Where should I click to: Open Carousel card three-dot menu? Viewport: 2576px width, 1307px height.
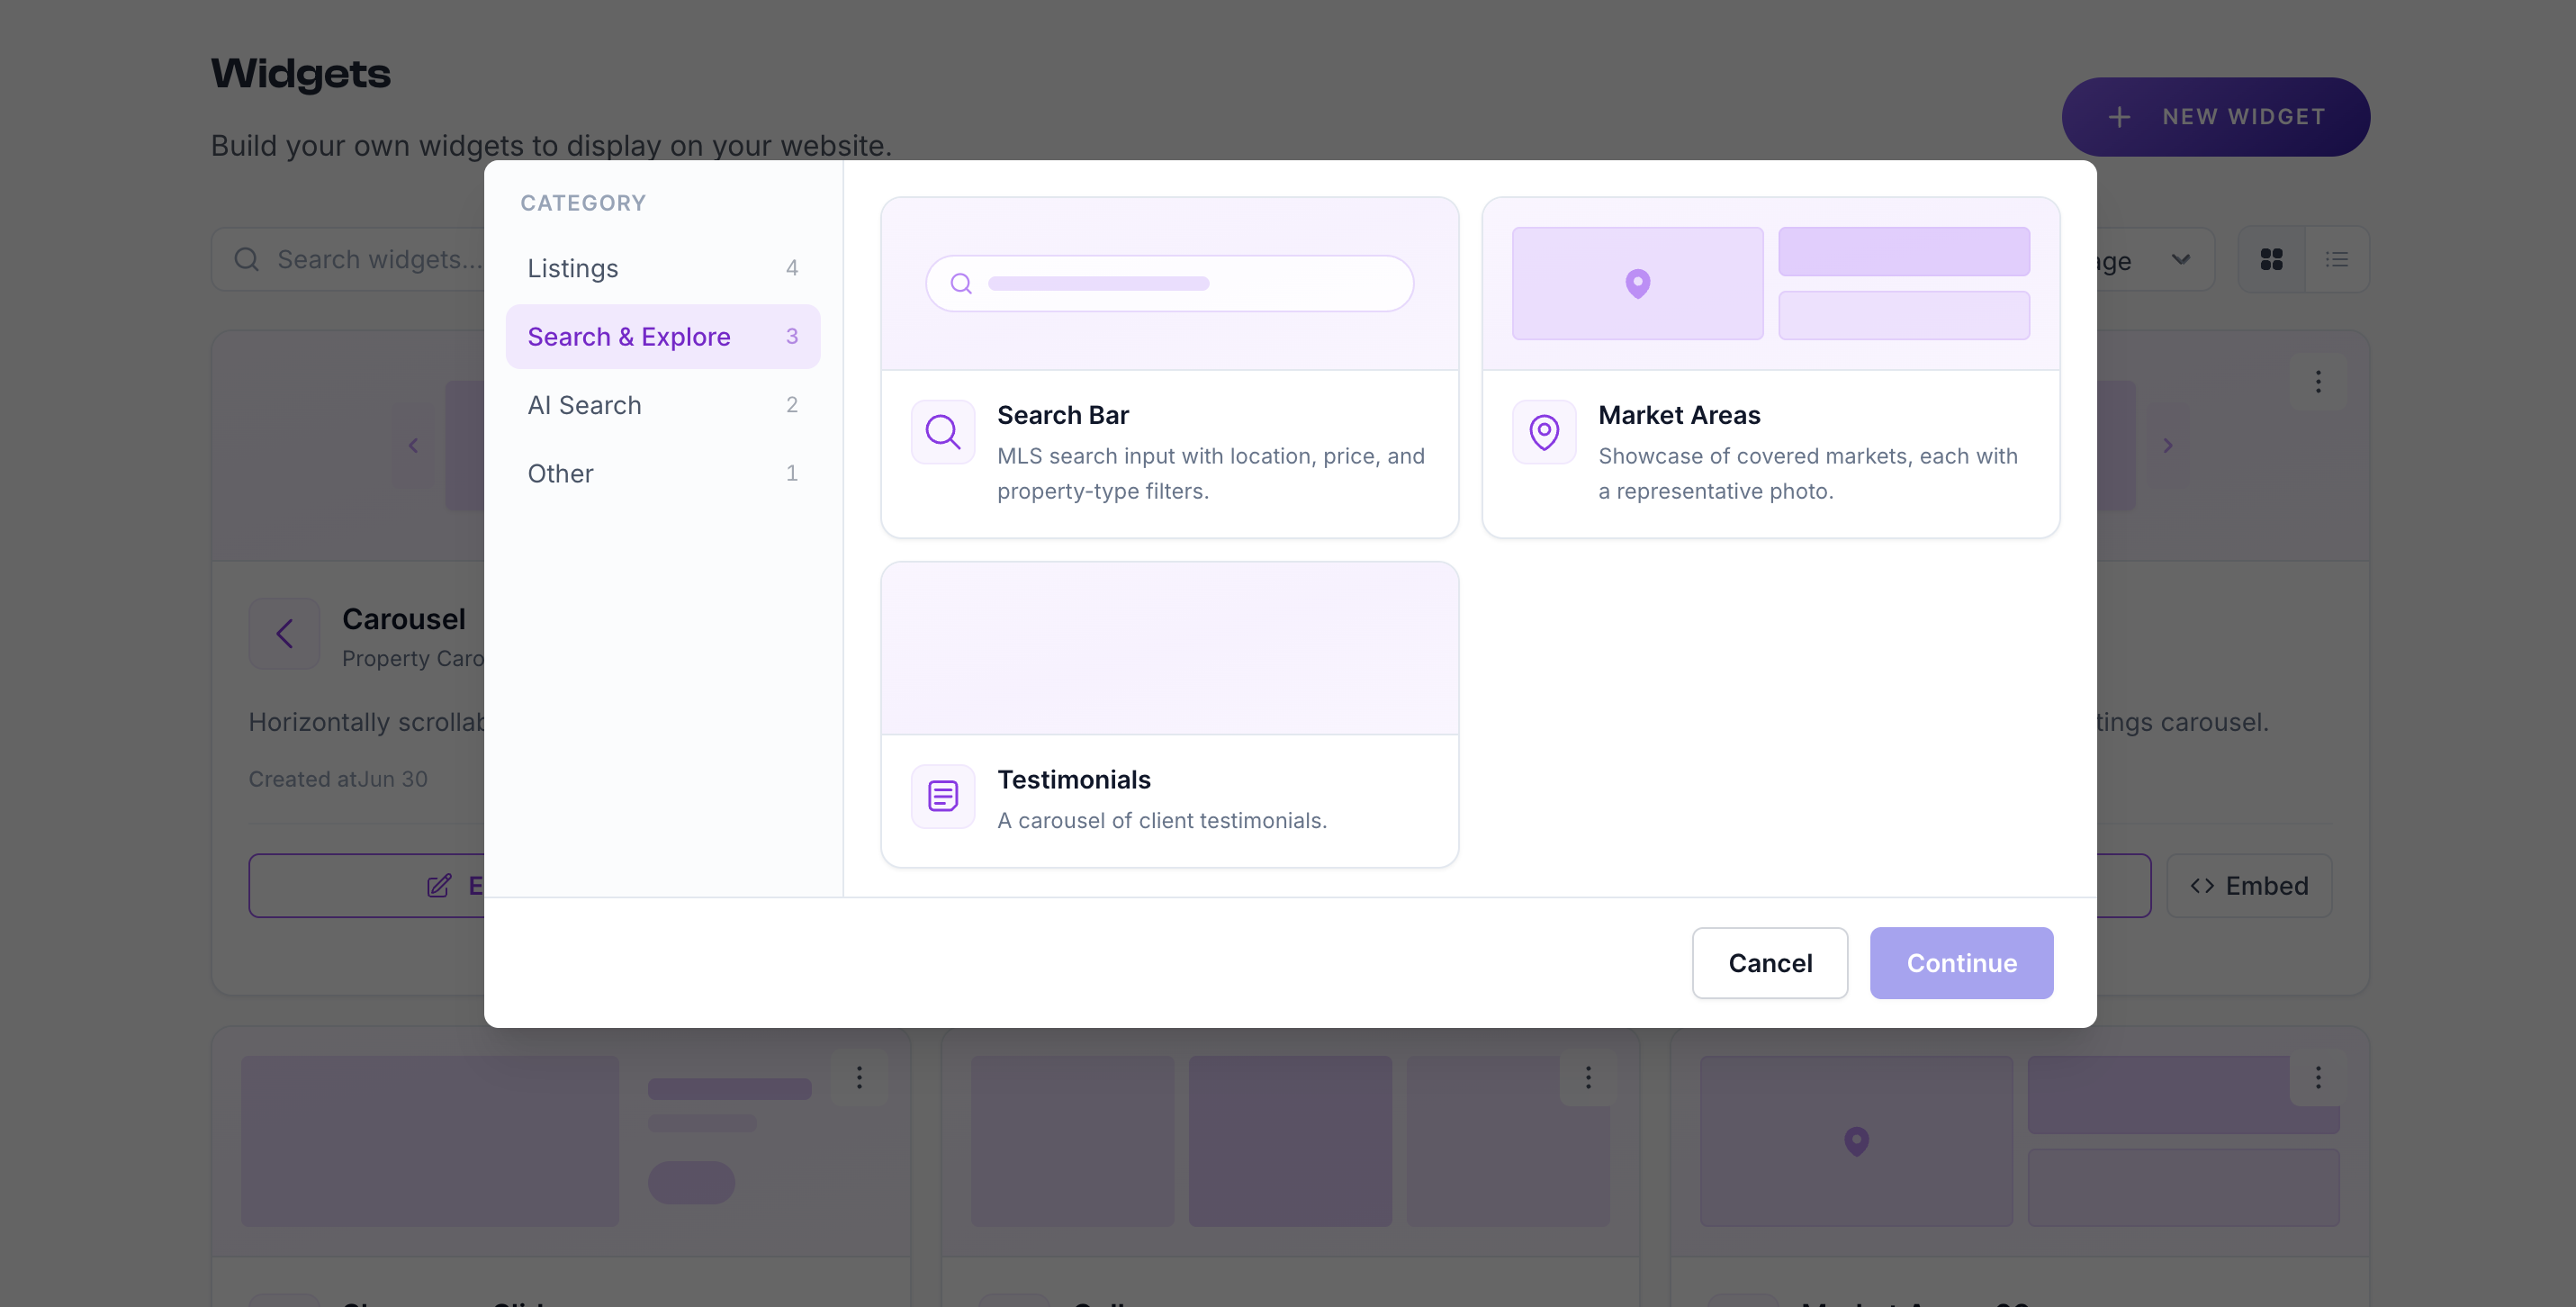pos(2317,381)
